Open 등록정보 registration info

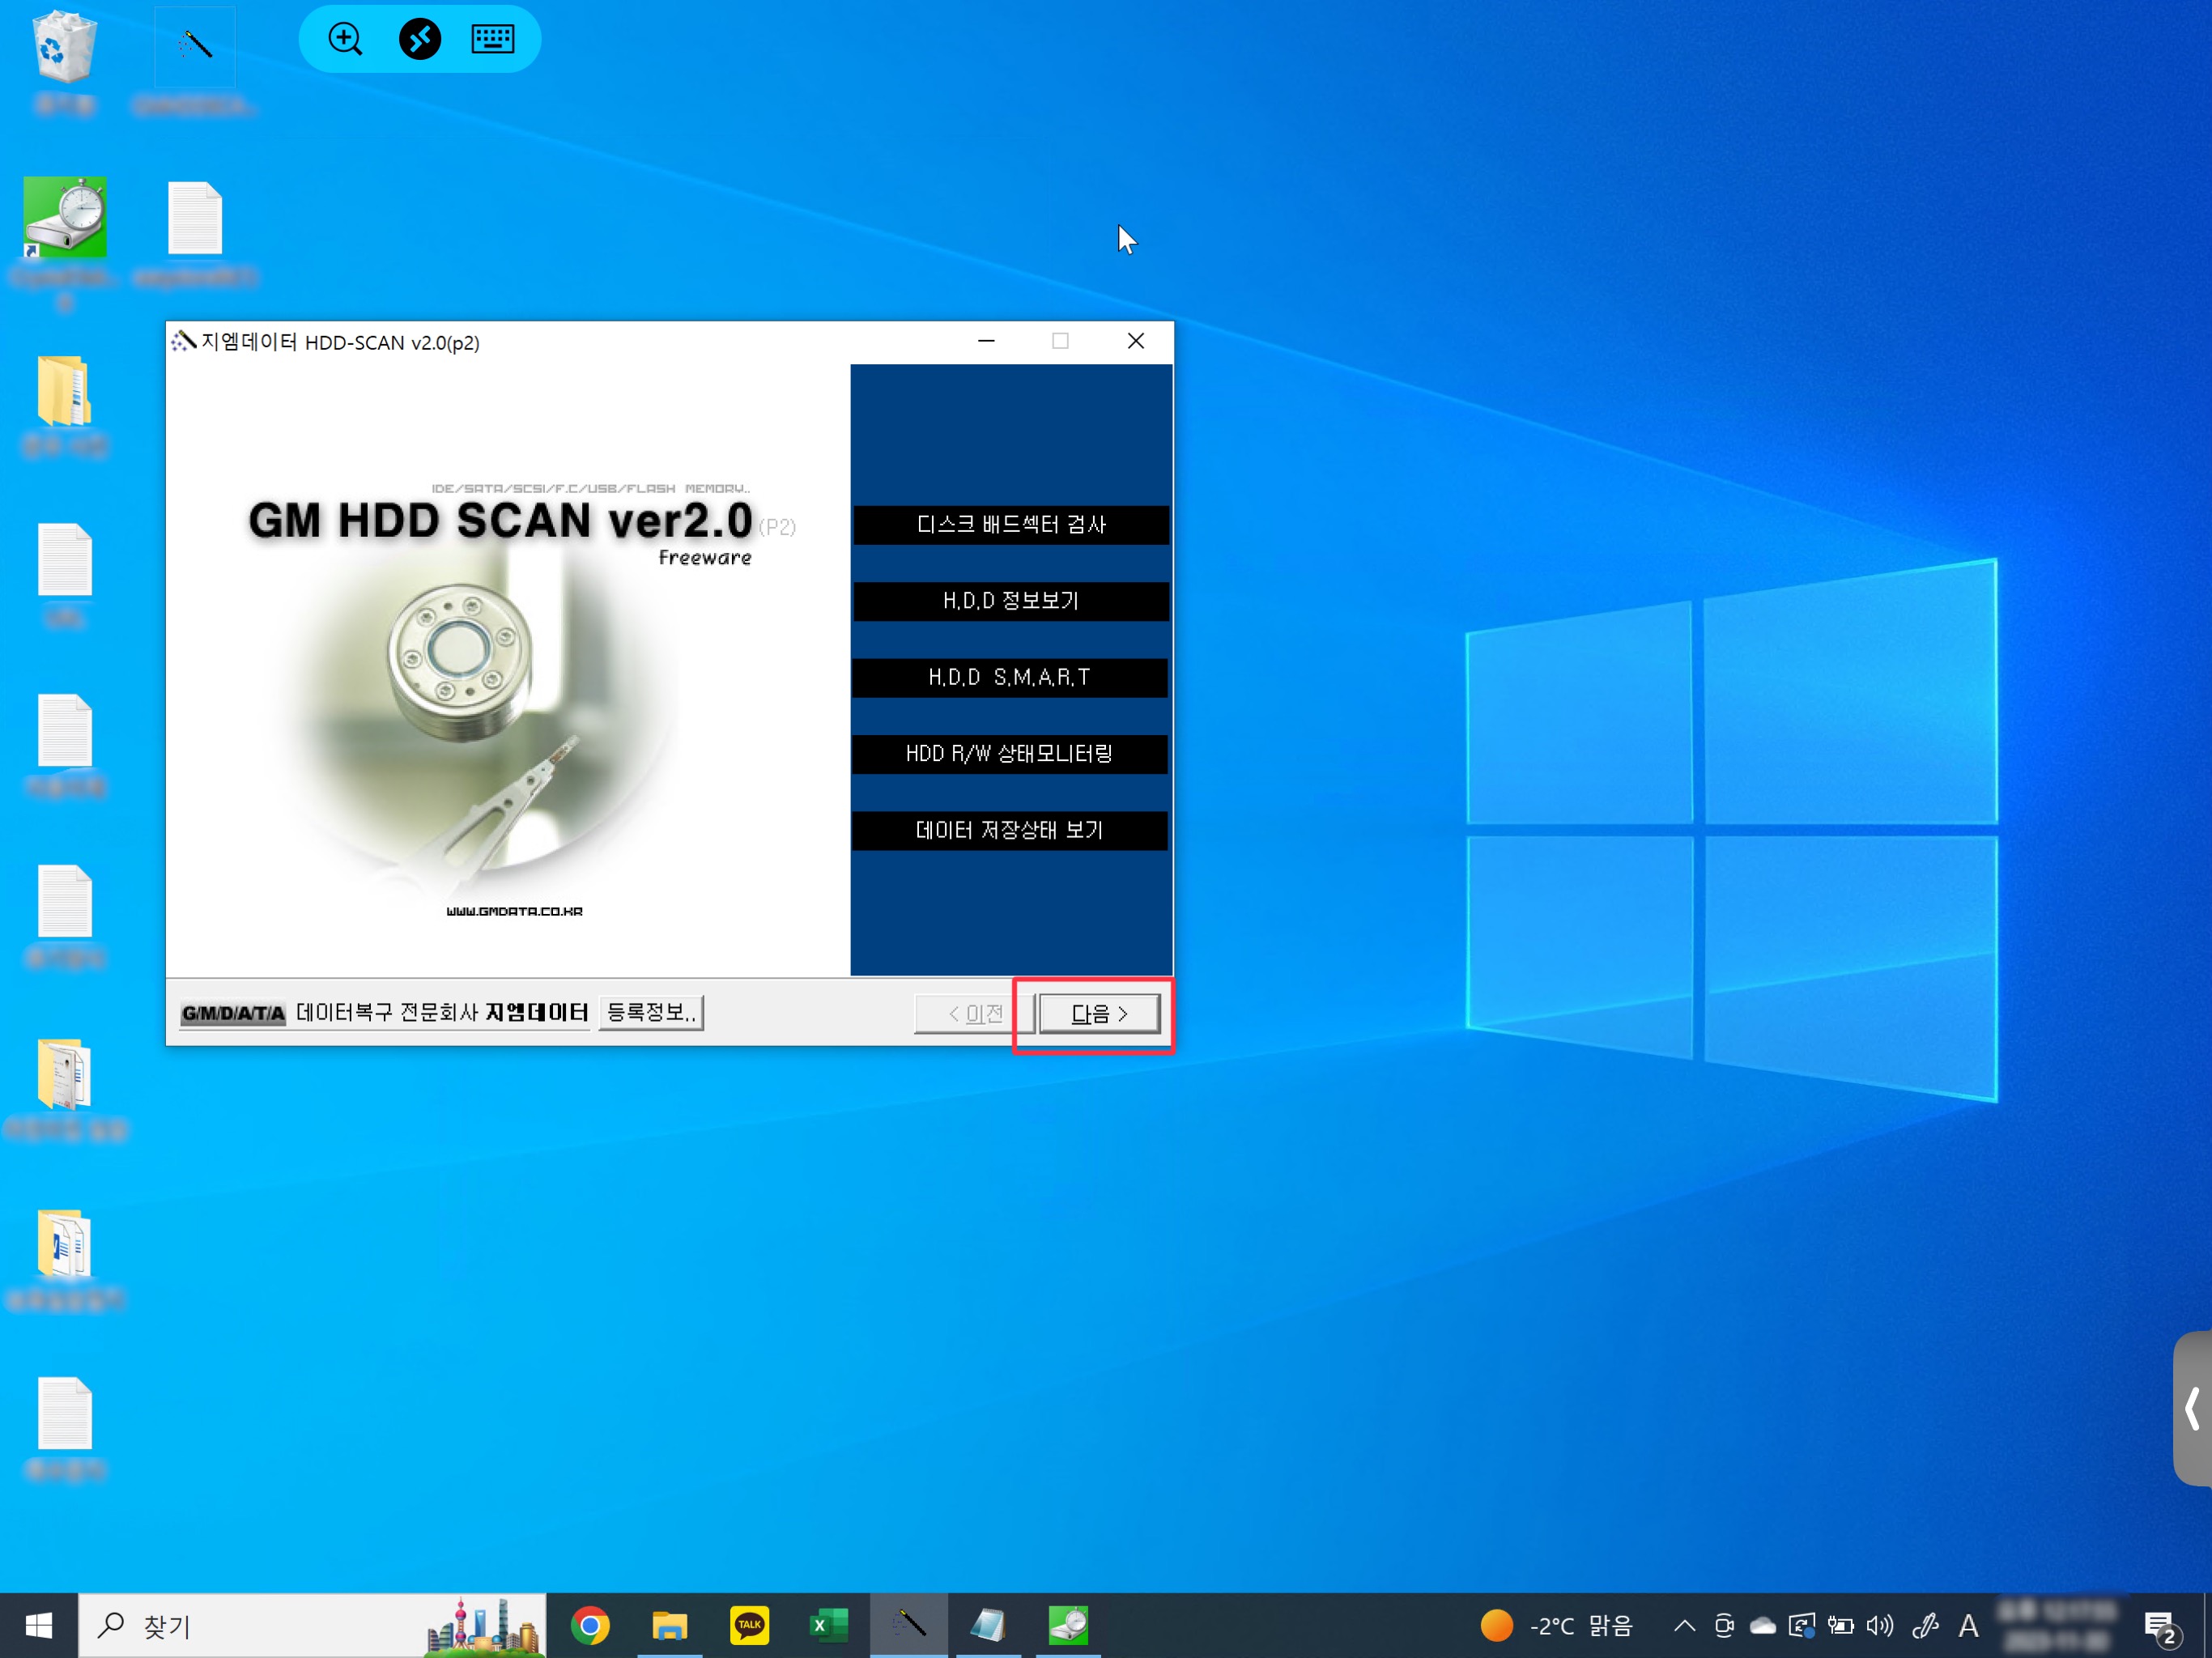click(x=650, y=1012)
